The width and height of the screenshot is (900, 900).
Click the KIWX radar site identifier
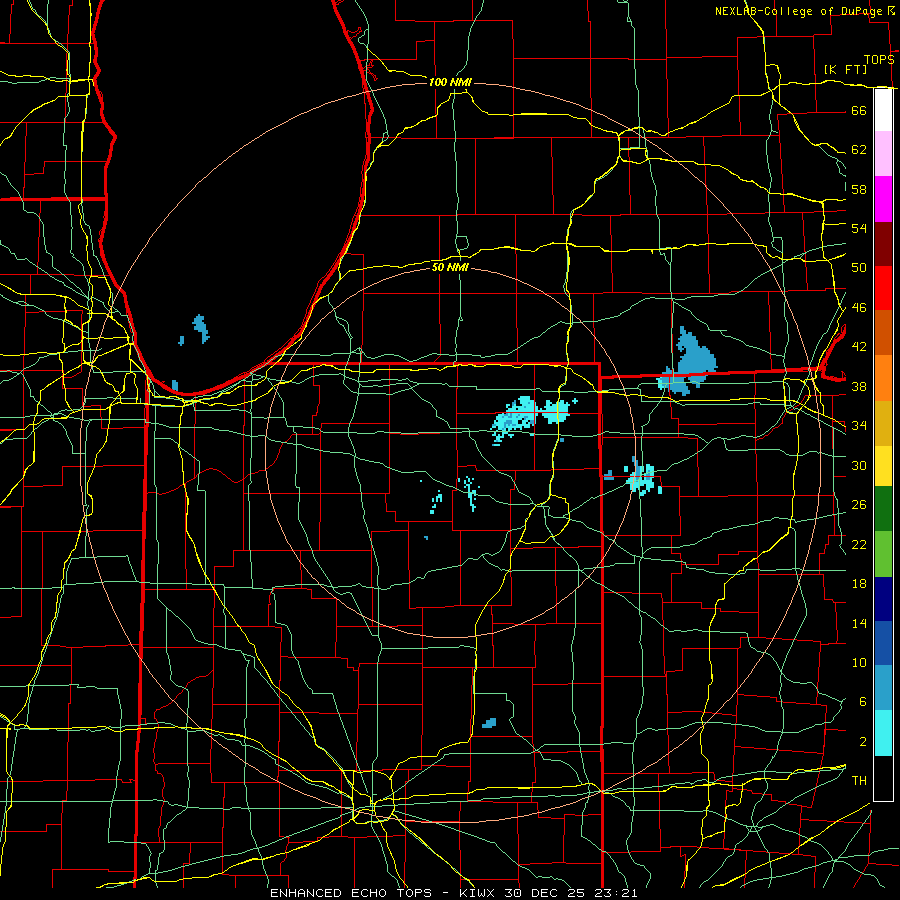[479, 893]
